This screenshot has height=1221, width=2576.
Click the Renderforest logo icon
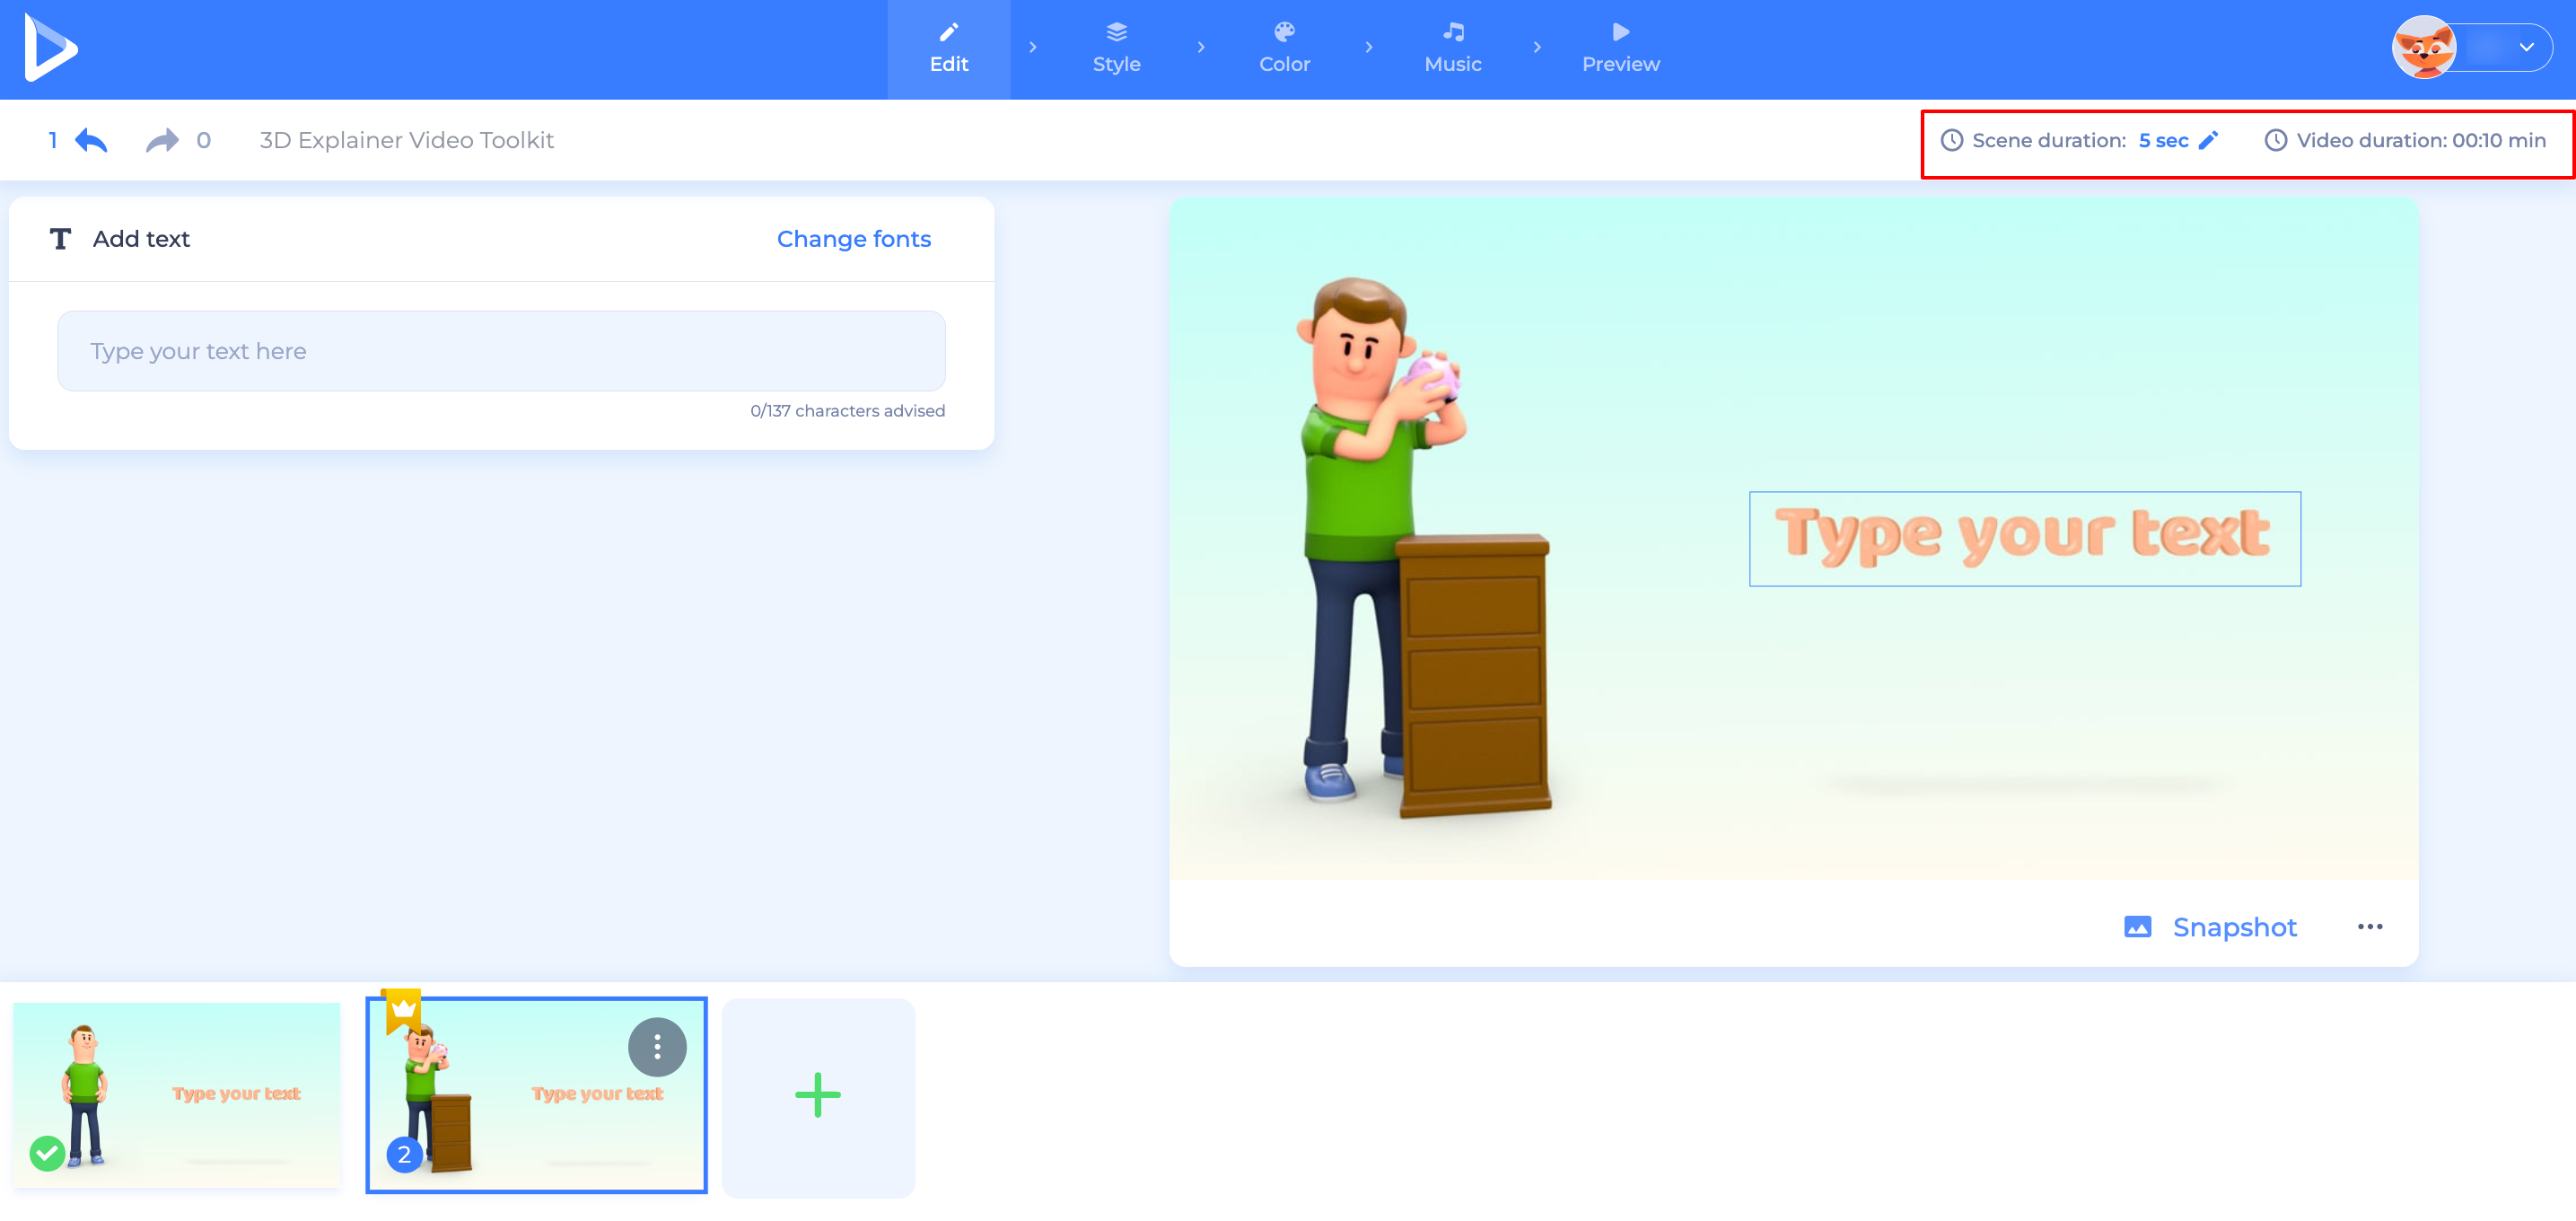coord(50,48)
